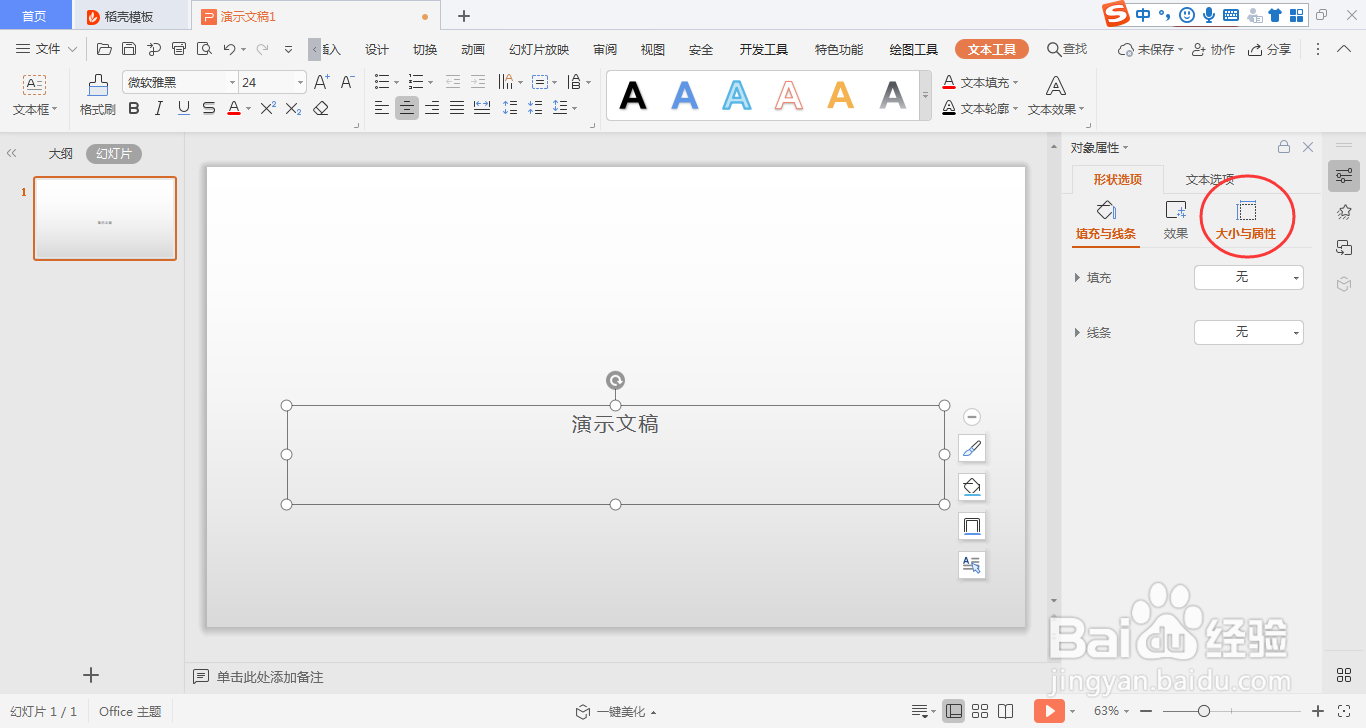The height and width of the screenshot is (728, 1366).
Task: Open font color dropdown arrow
Action: coord(248,109)
